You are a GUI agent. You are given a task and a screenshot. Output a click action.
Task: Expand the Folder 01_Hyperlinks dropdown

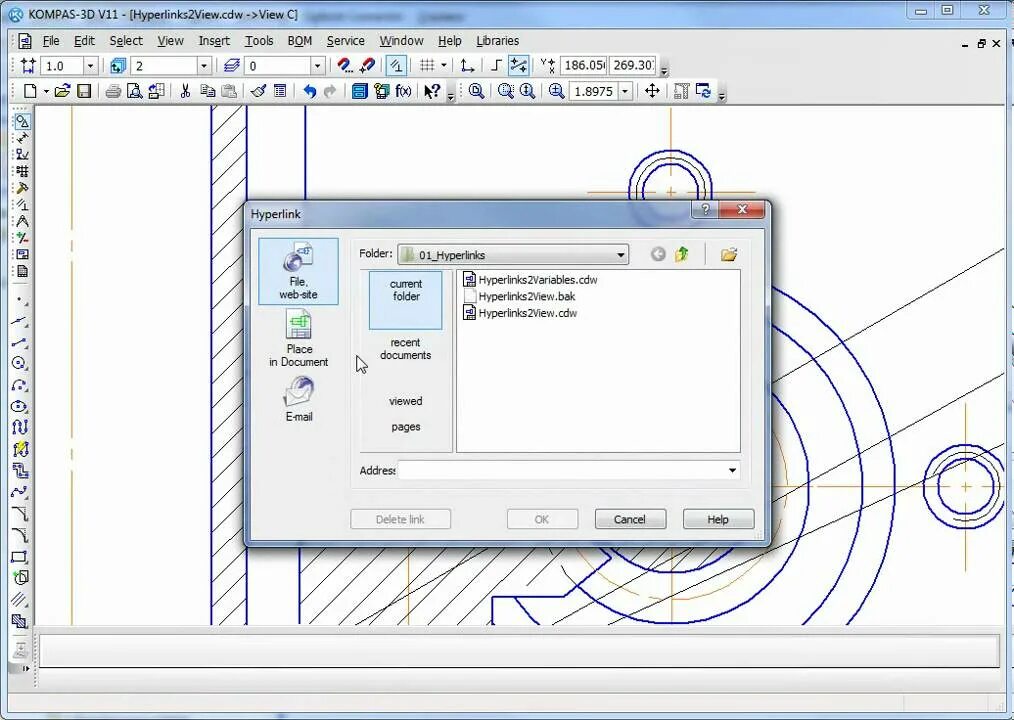620,255
